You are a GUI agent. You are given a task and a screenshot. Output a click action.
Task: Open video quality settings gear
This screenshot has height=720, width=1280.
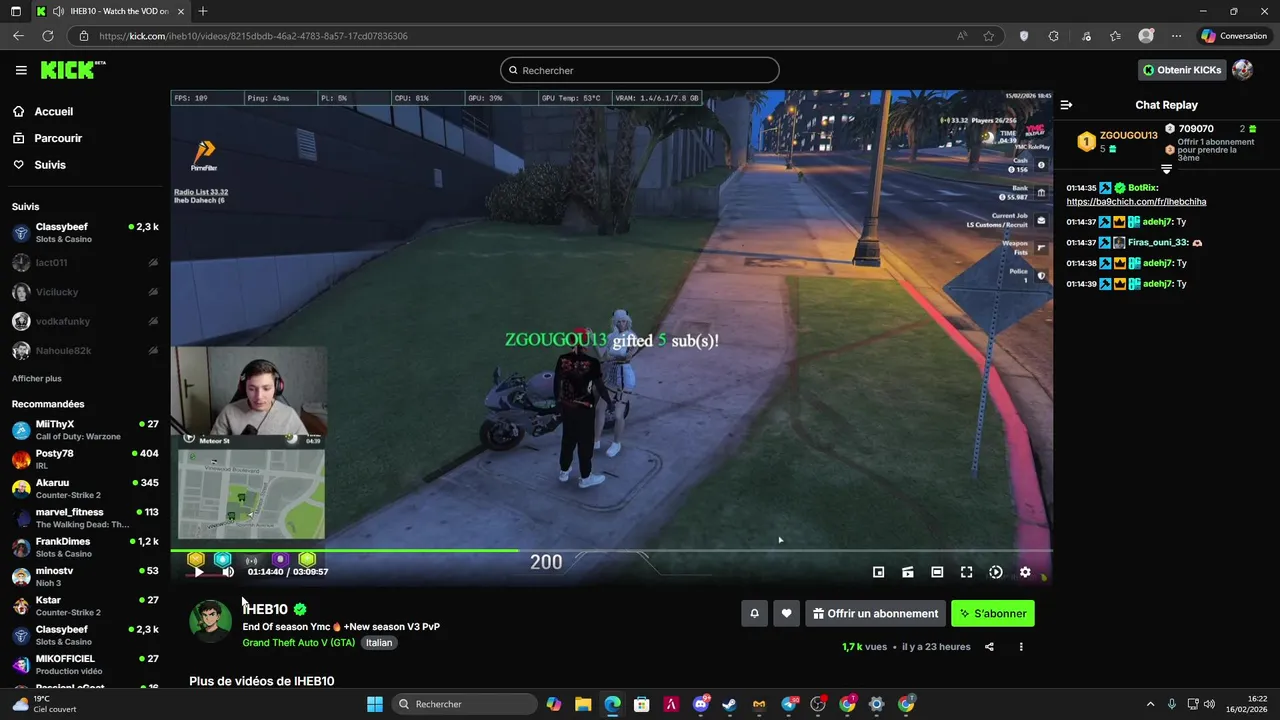(1025, 572)
